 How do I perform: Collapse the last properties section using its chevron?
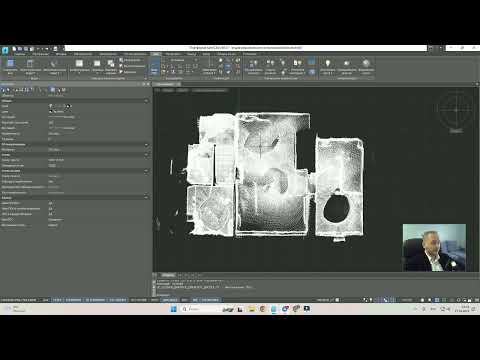[146, 198]
